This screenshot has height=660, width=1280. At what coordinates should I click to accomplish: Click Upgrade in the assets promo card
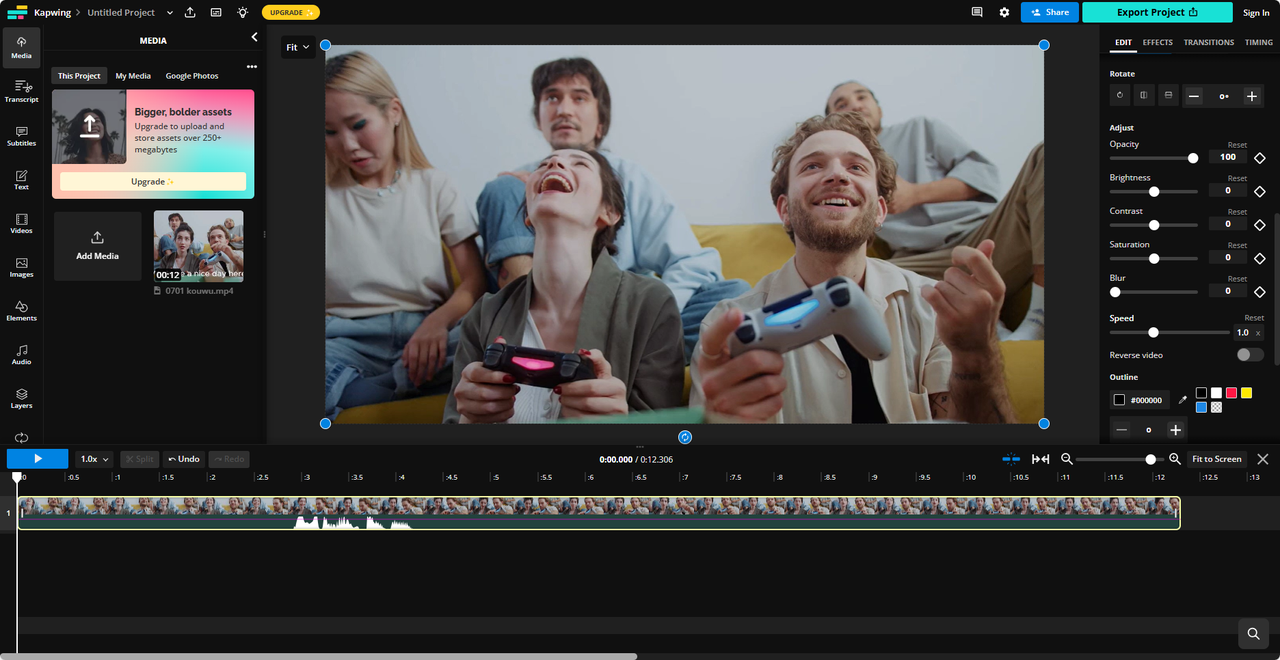[x=153, y=181]
